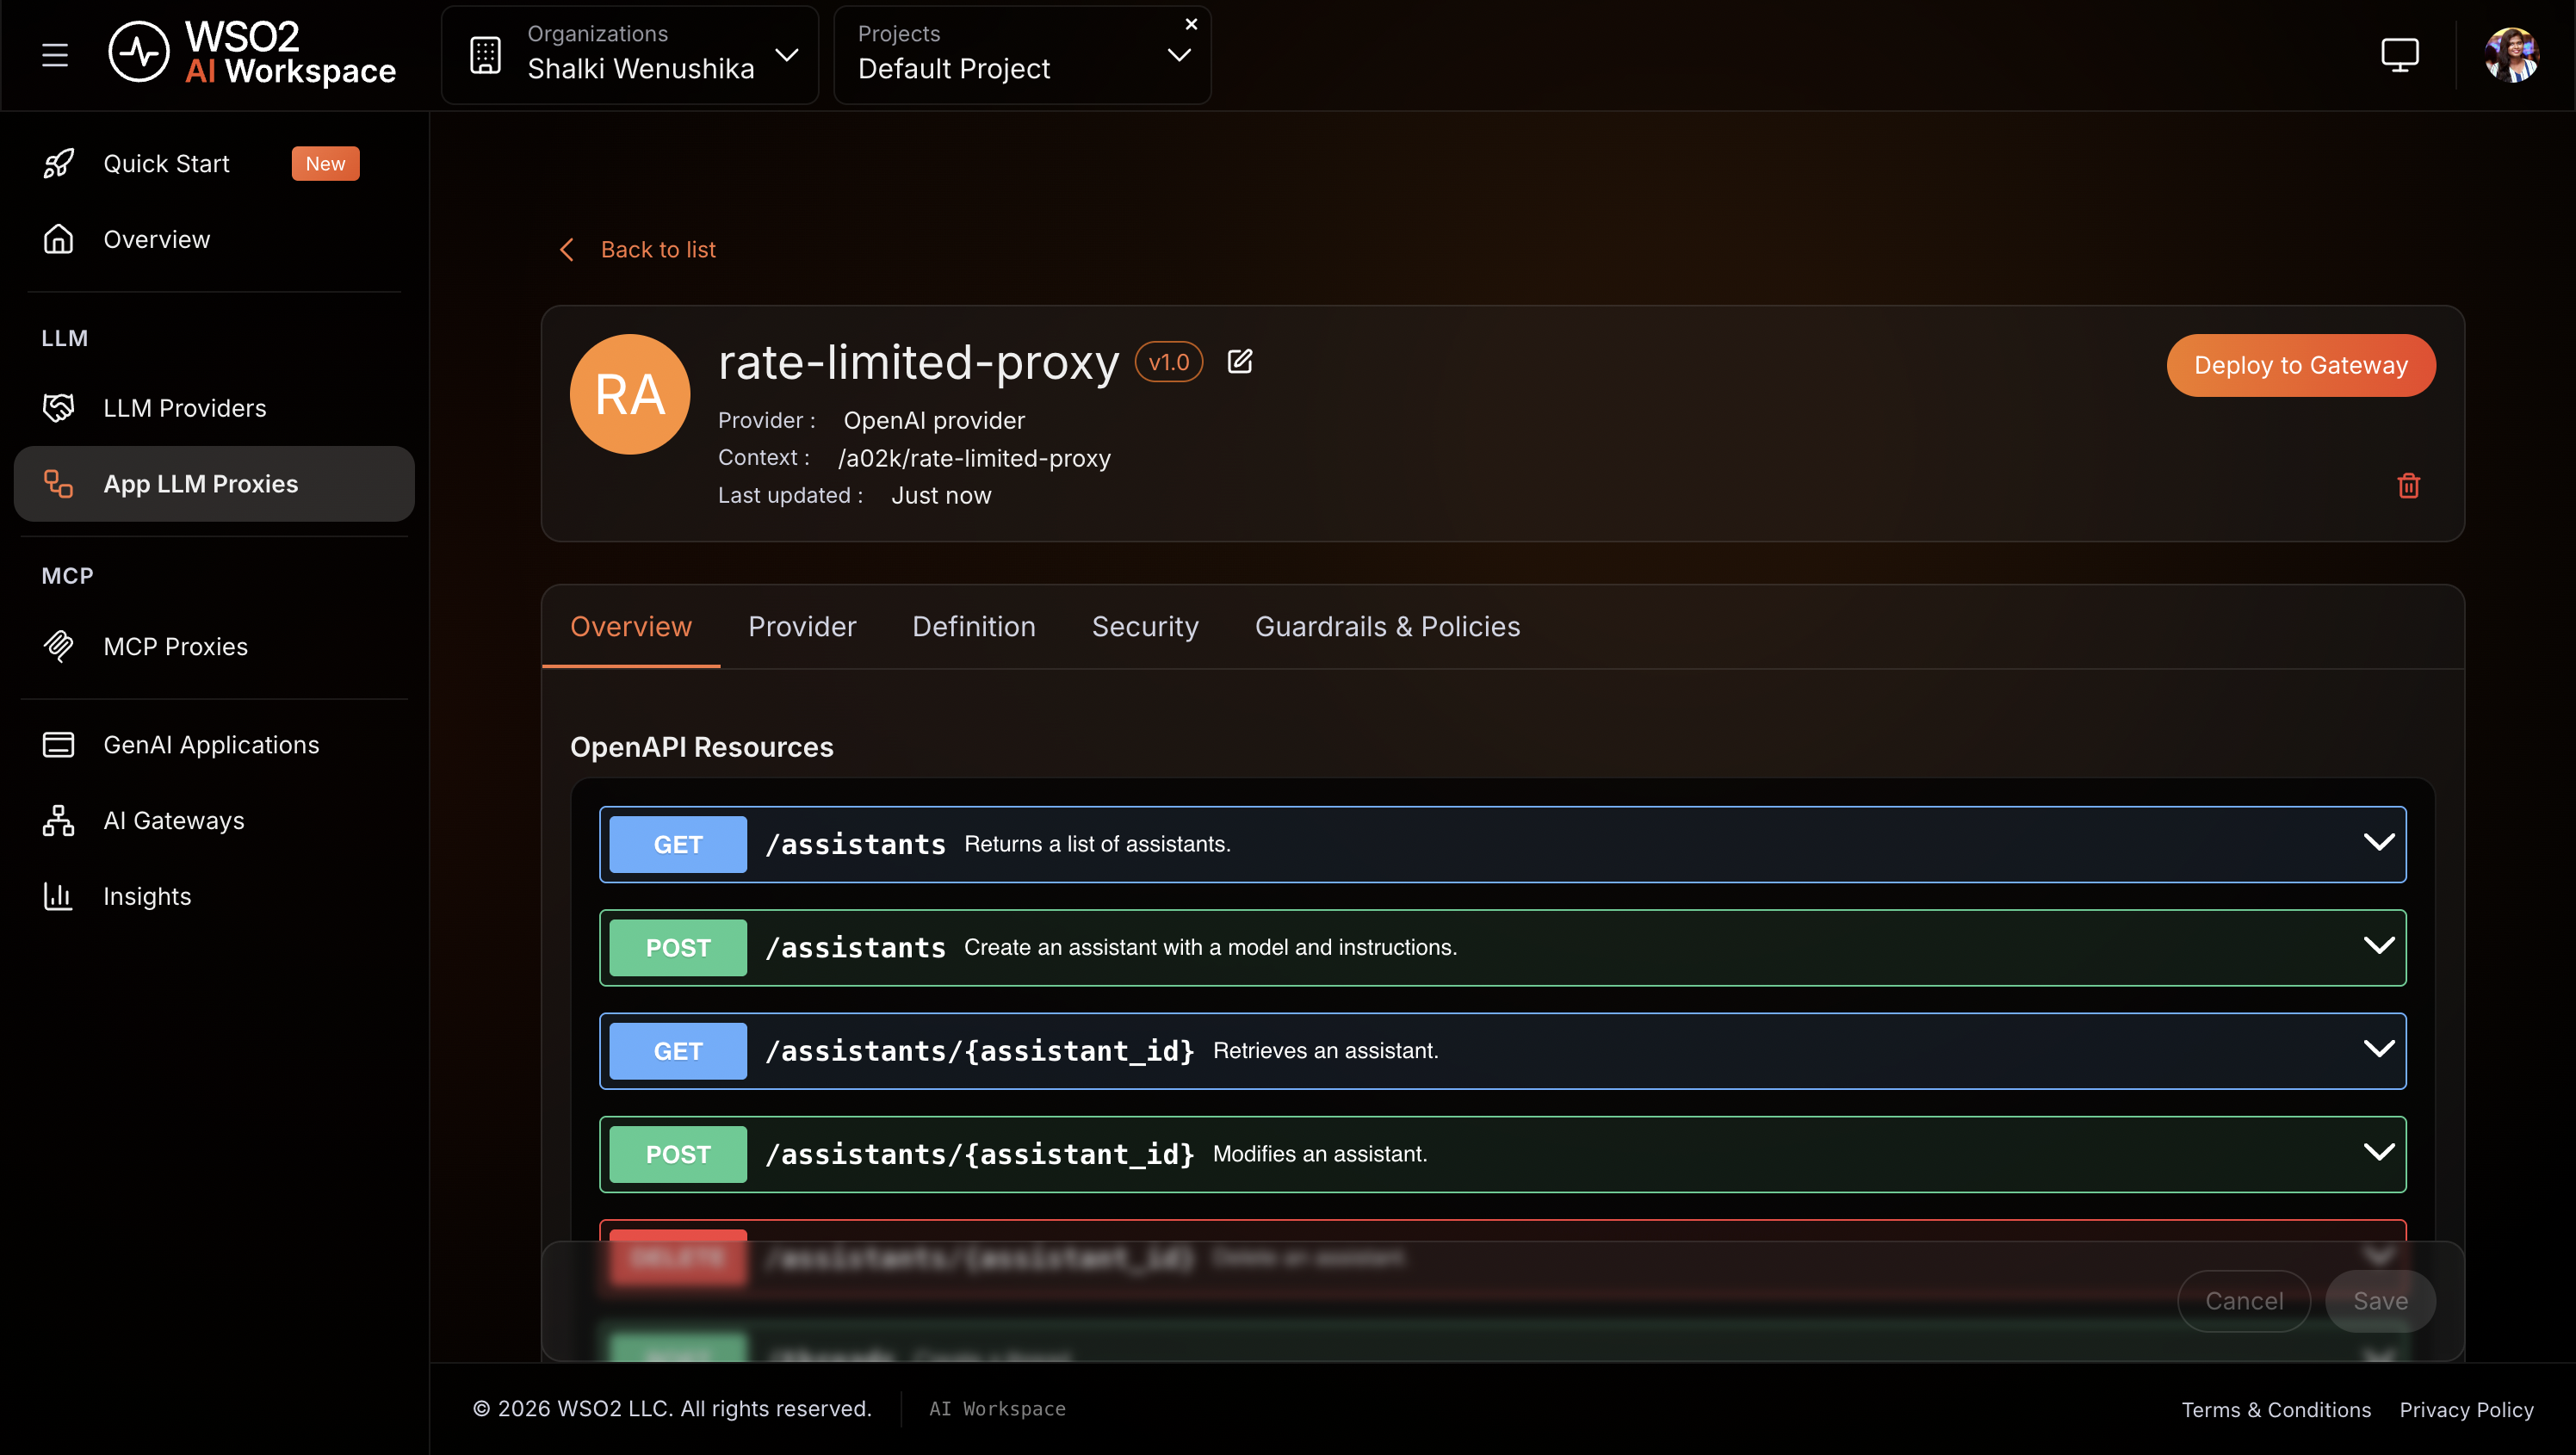Click 'Modifies an assistant.' description text
2576x1455 pixels.
pos(1320,1154)
